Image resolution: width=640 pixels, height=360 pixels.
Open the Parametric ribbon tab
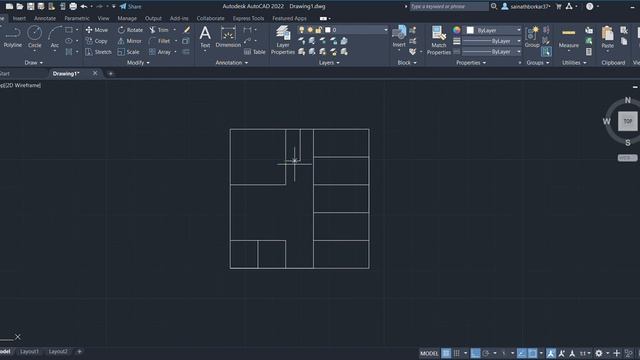click(77, 18)
